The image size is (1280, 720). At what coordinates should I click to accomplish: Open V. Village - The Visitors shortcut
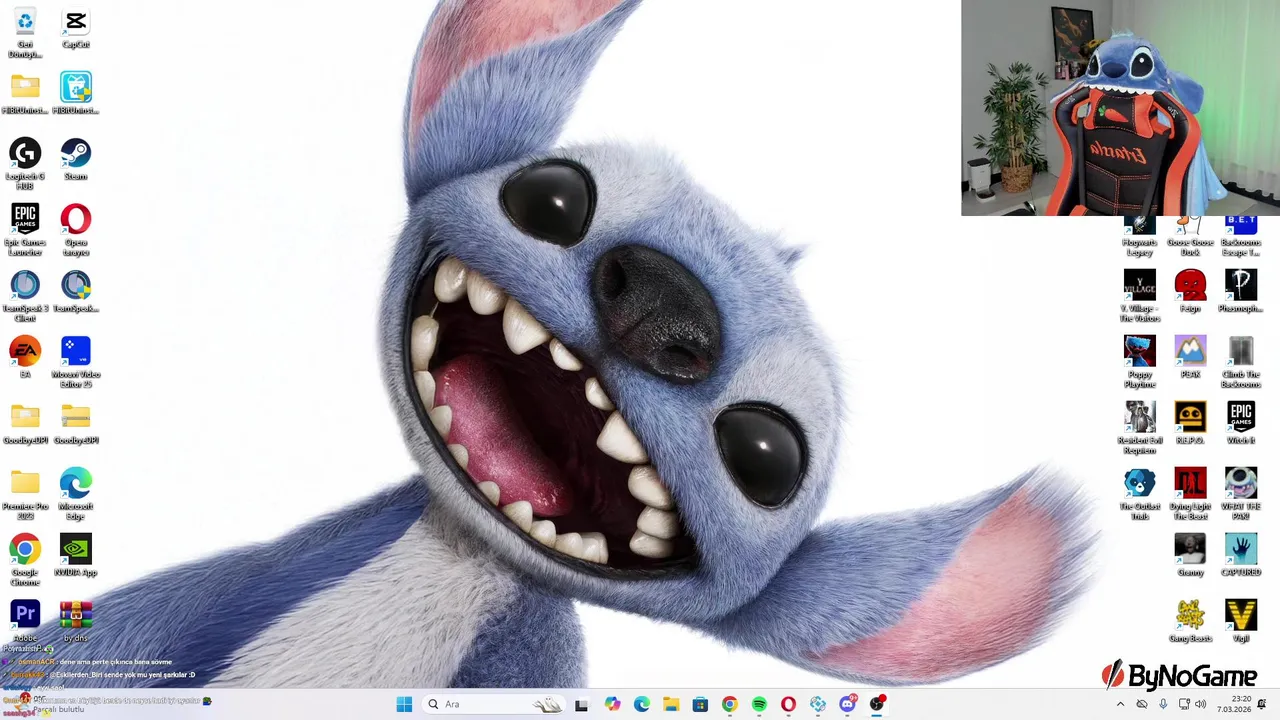point(1140,296)
